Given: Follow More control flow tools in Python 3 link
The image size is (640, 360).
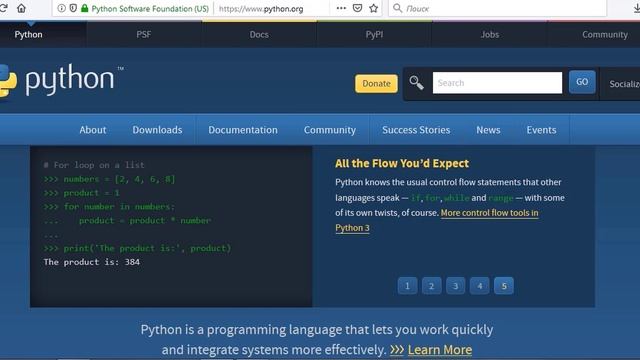Looking at the screenshot, I should (x=489, y=213).
